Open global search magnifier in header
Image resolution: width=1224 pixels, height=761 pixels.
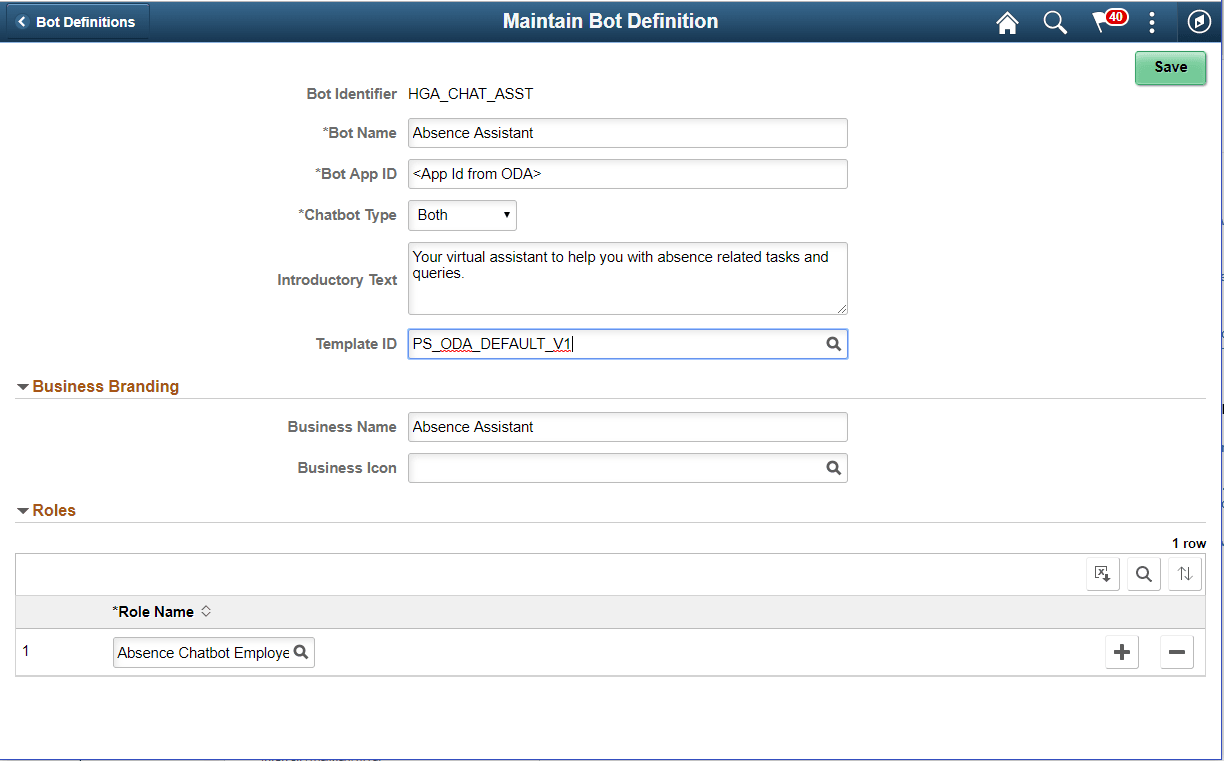(1055, 22)
